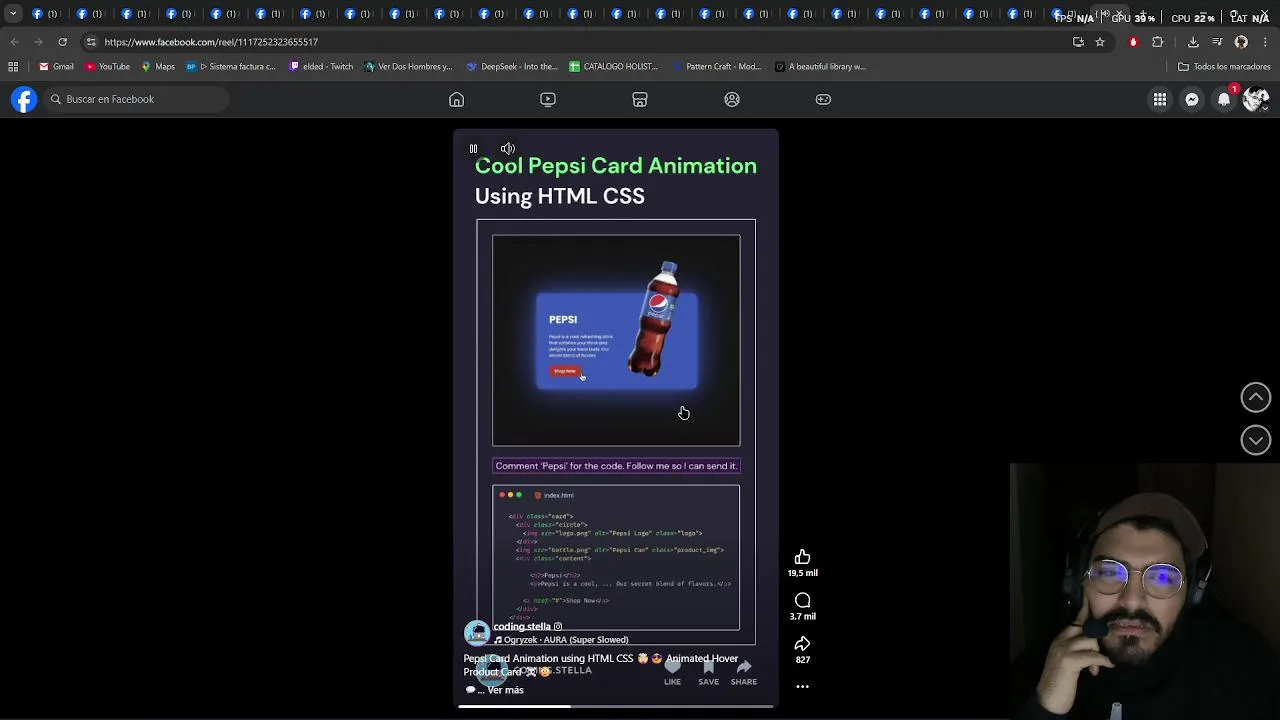Open the A beautiful library bookmark
Screen dimensions: 1280x720
pyautogui.click(x=820, y=67)
